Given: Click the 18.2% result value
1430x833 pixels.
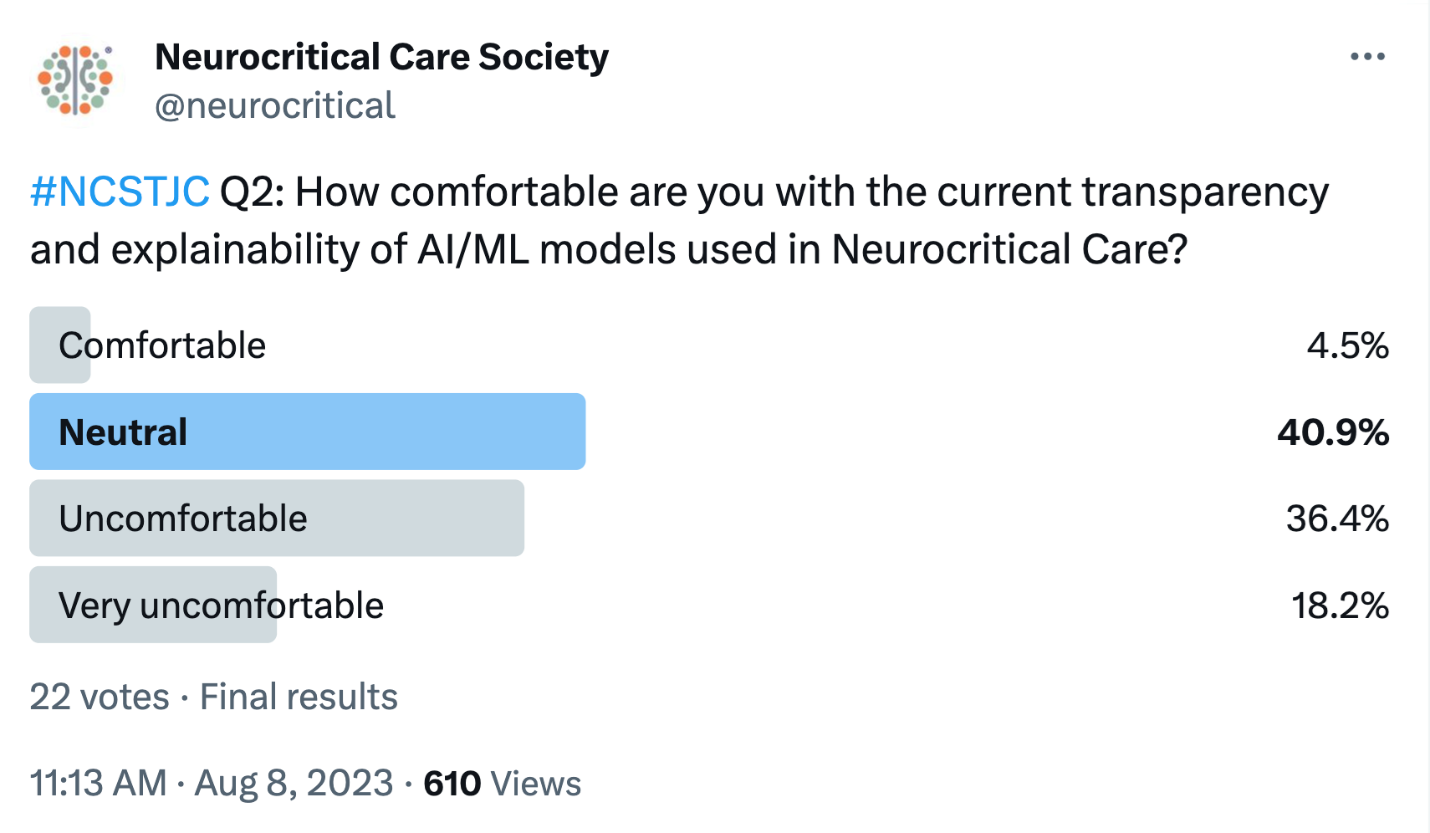Looking at the screenshot, I should (x=1339, y=606).
